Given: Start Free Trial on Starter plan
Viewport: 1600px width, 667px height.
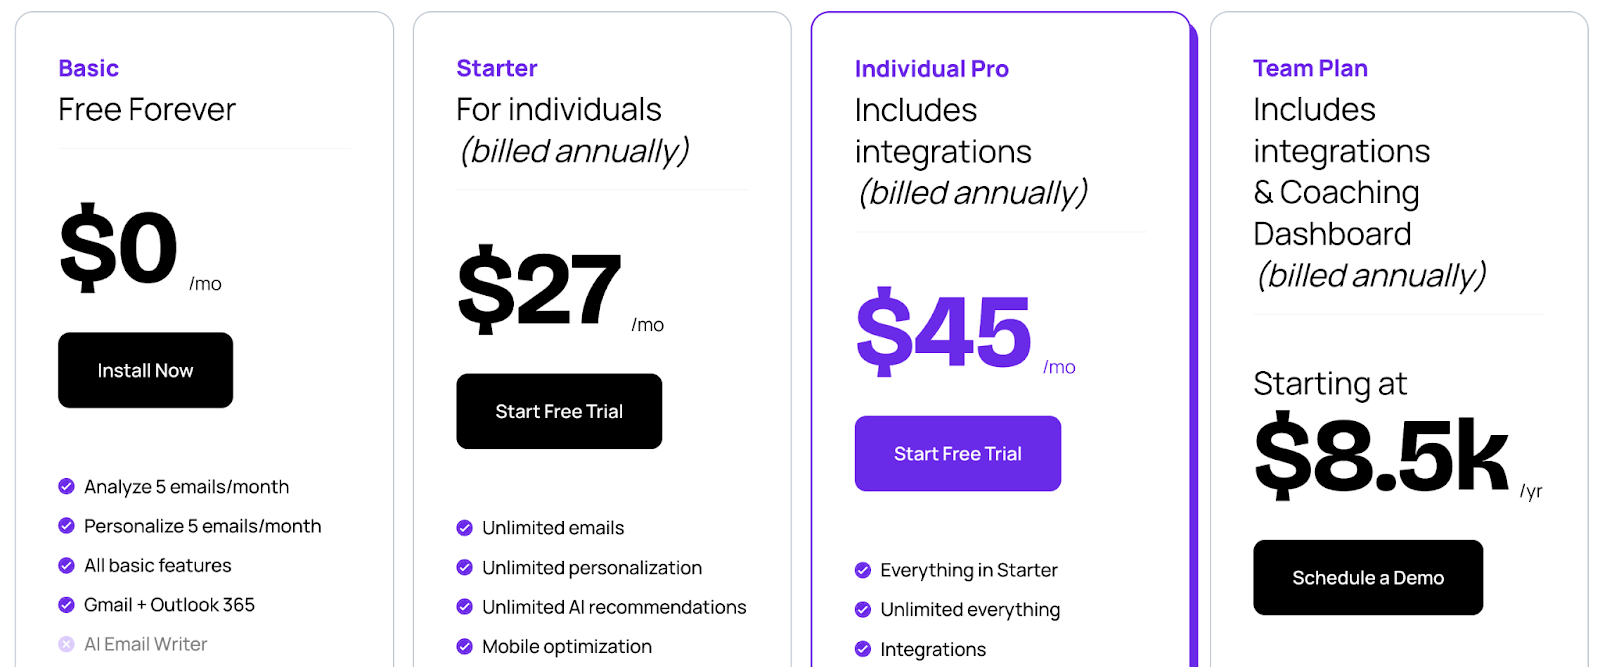Looking at the screenshot, I should (559, 411).
